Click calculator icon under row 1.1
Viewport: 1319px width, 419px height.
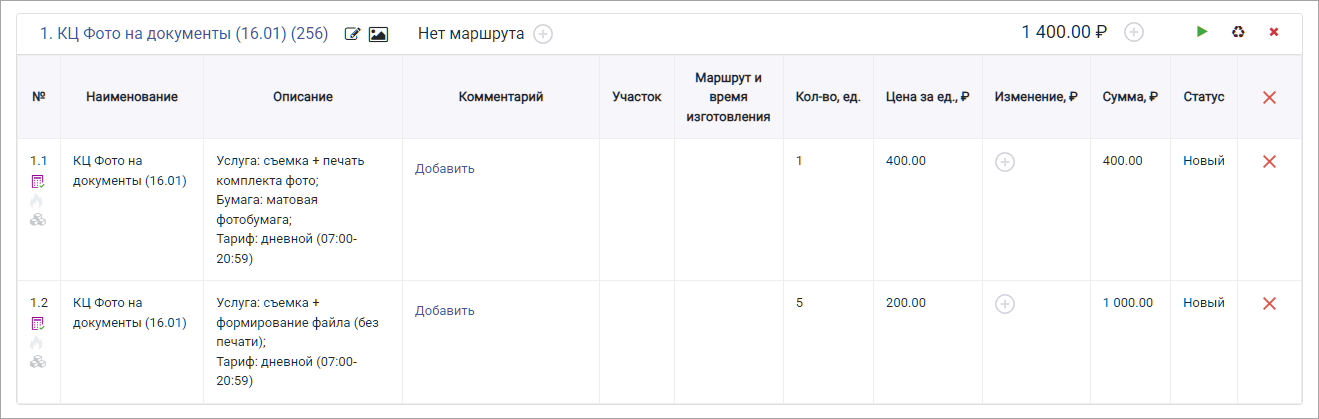(38, 181)
